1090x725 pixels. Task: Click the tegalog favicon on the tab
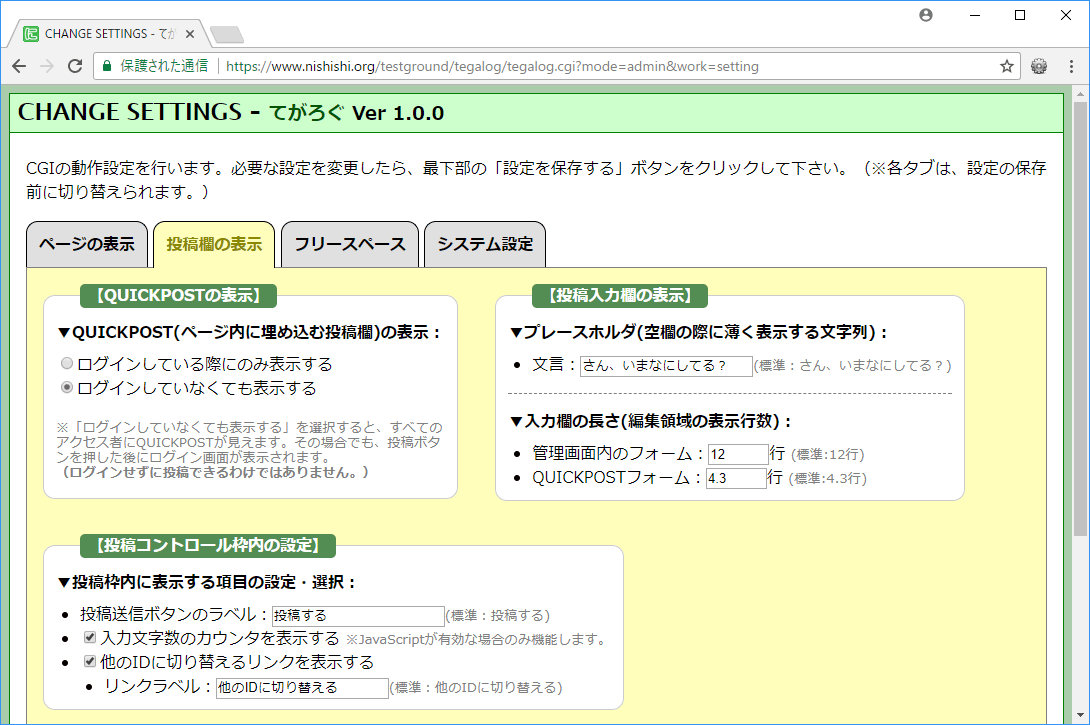point(31,33)
